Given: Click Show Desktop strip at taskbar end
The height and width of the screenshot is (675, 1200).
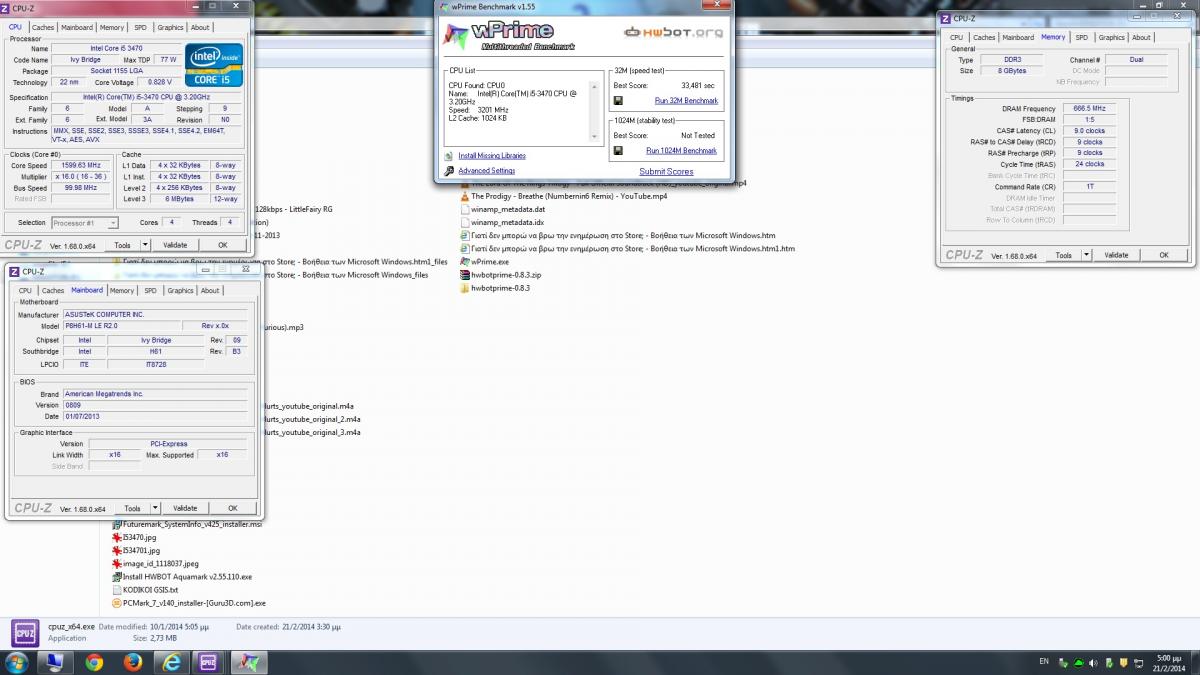Looking at the screenshot, I should pyautogui.click(x=1195, y=662).
